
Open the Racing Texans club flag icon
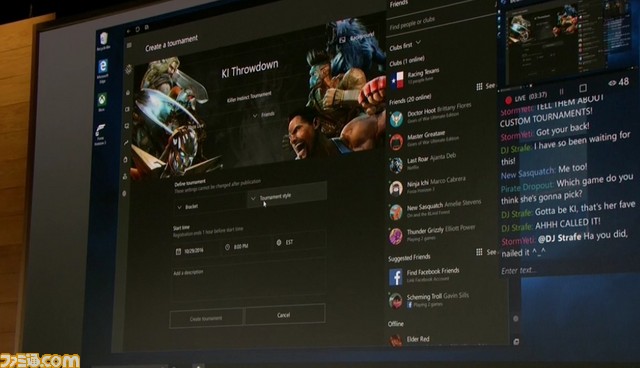click(397, 80)
